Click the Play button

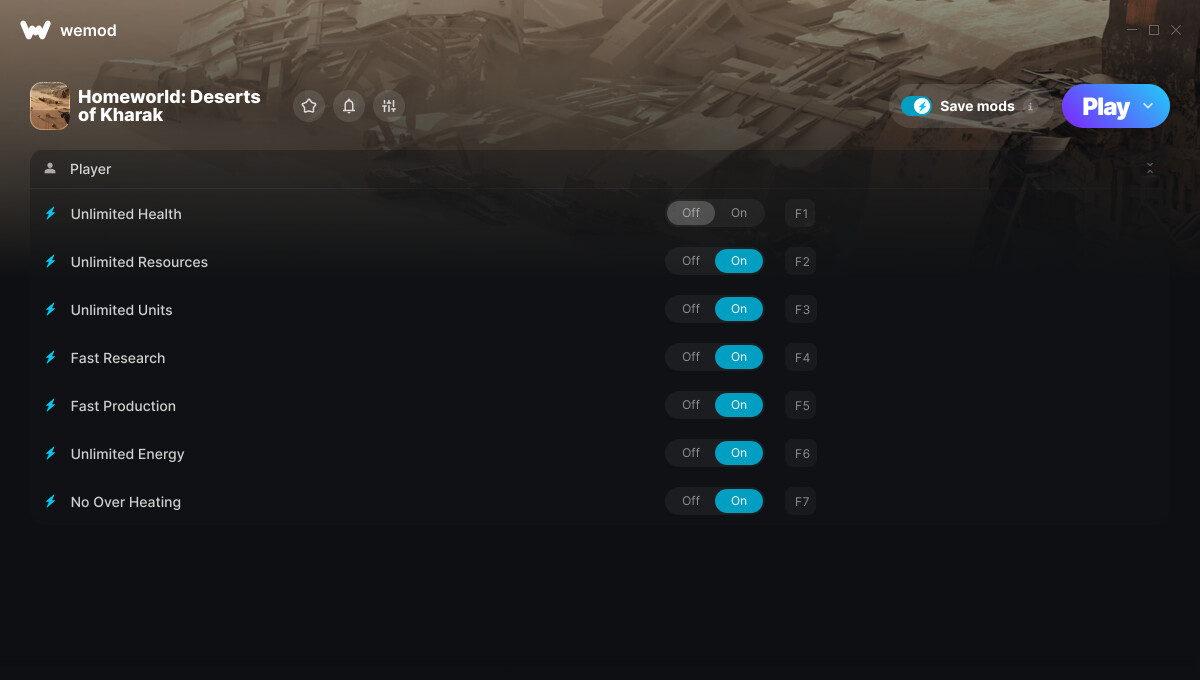[x=1105, y=106]
